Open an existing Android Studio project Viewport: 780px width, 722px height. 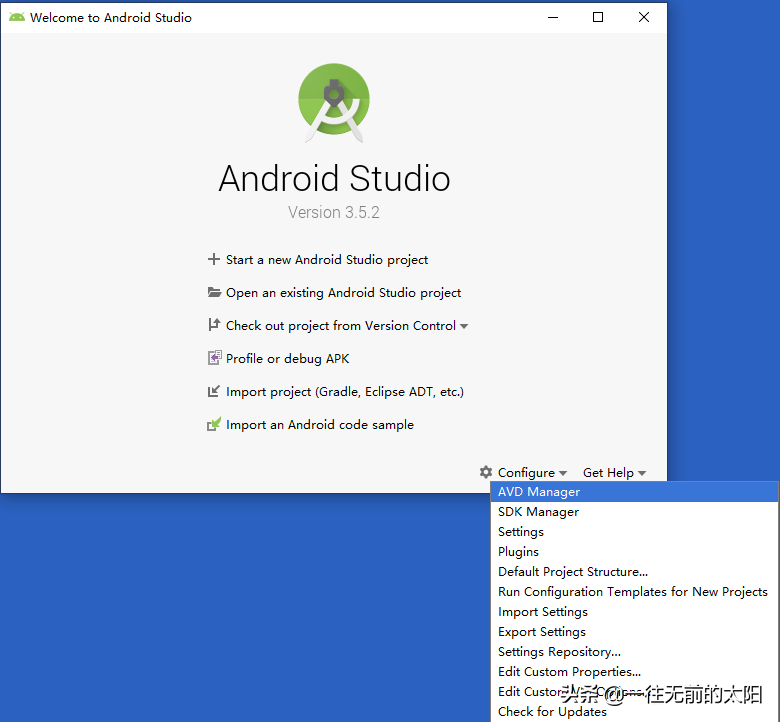343,293
